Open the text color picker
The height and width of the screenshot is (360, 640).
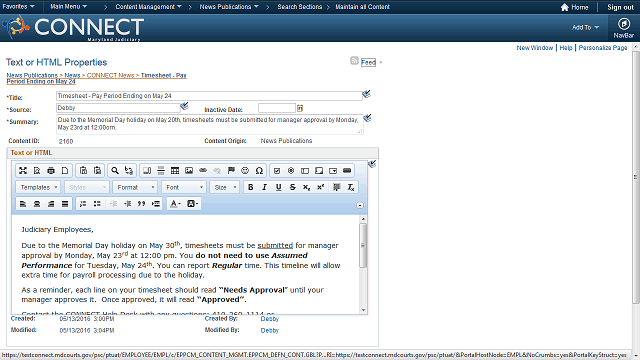(175, 204)
